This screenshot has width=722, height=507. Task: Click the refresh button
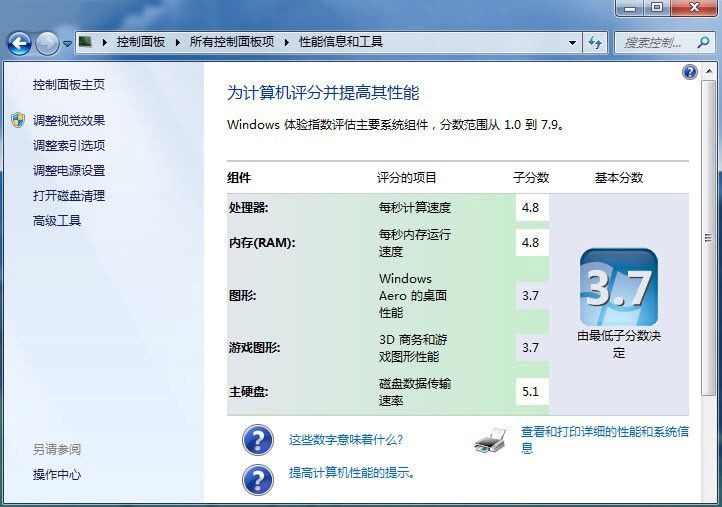point(595,43)
